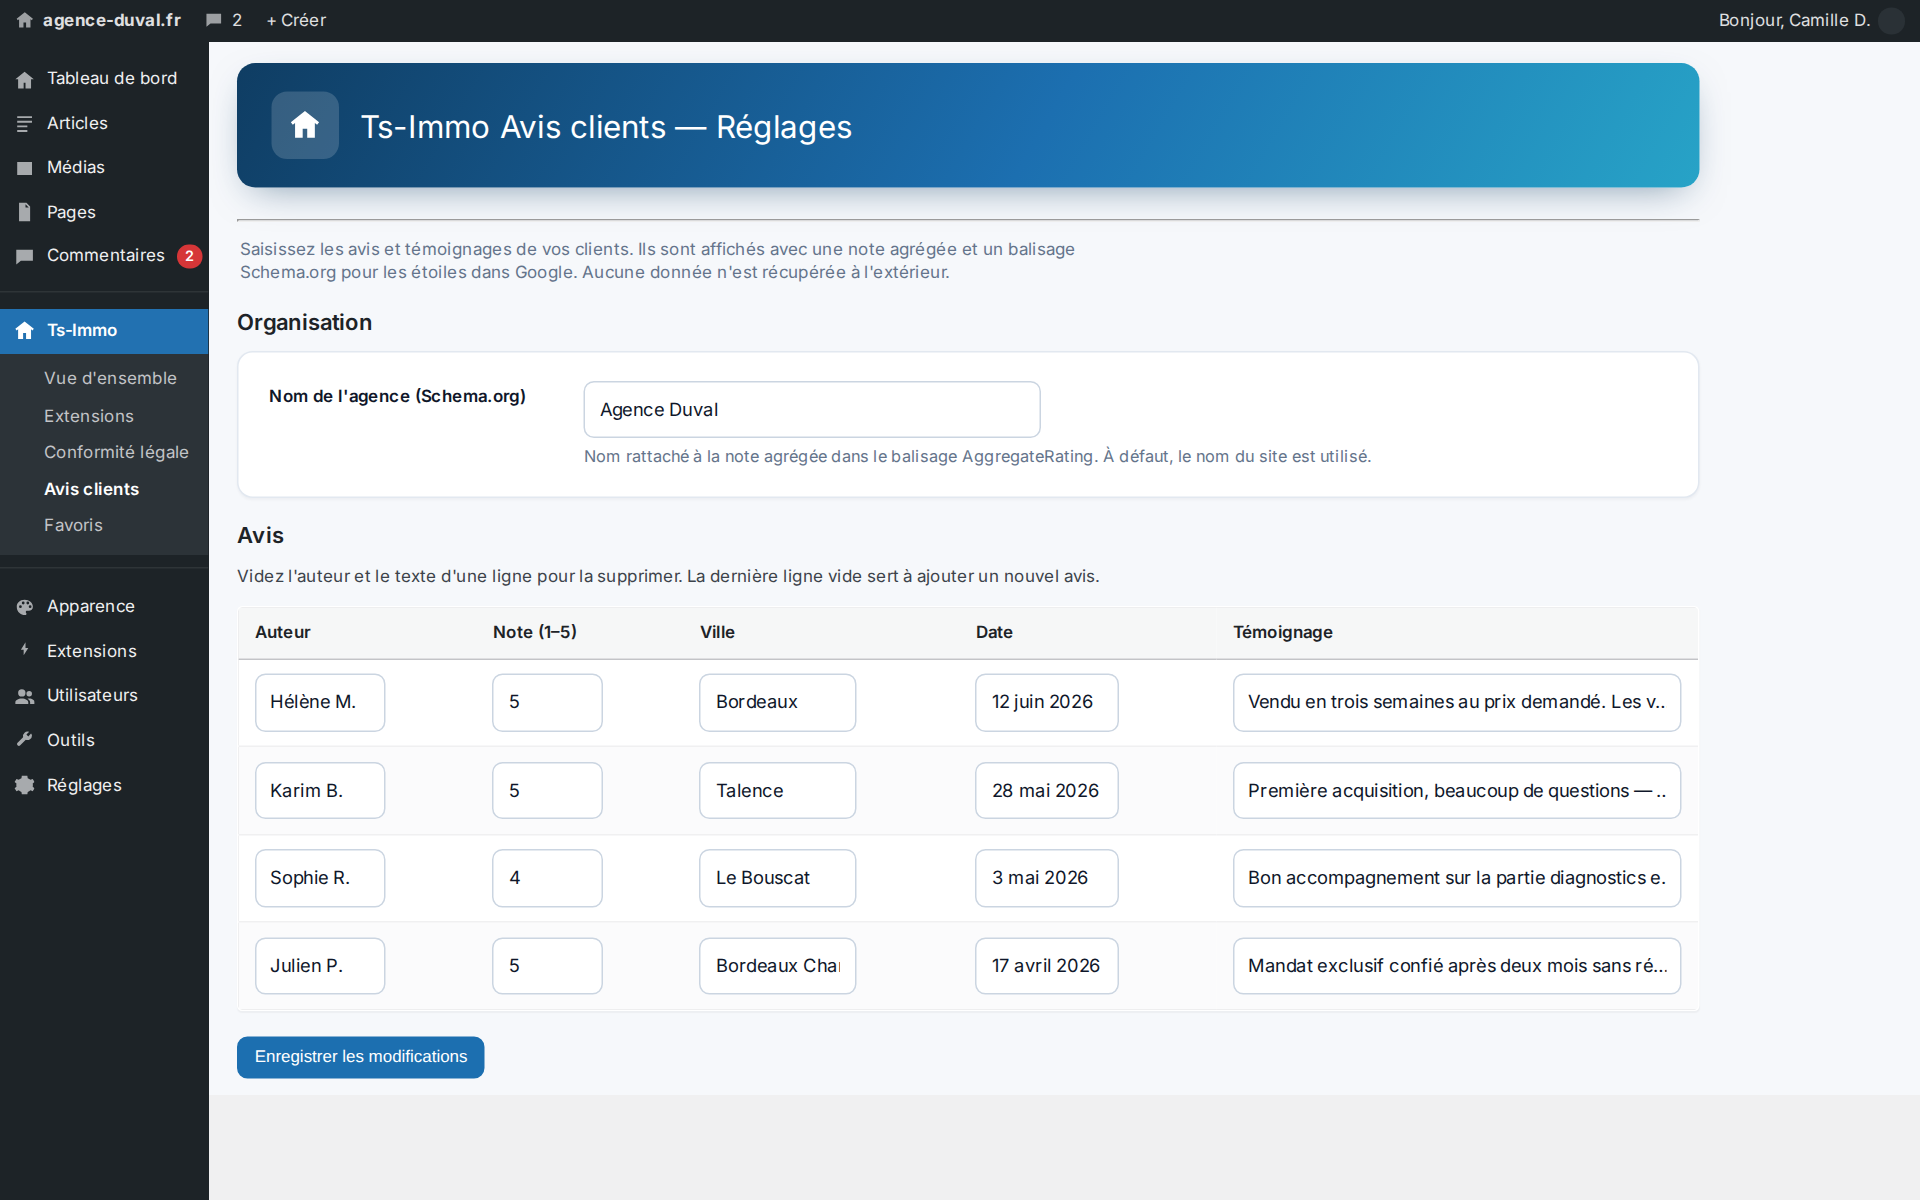
Task: Click the Talence city field
Action: (777, 791)
